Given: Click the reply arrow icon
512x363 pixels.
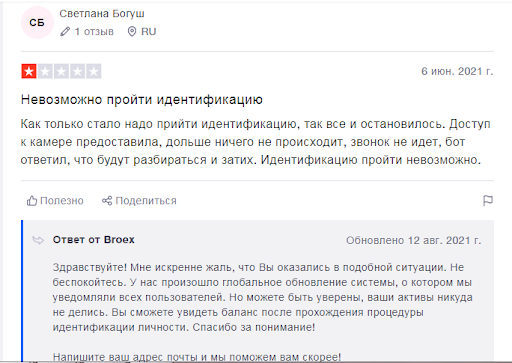Looking at the screenshot, I should (x=38, y=240).
